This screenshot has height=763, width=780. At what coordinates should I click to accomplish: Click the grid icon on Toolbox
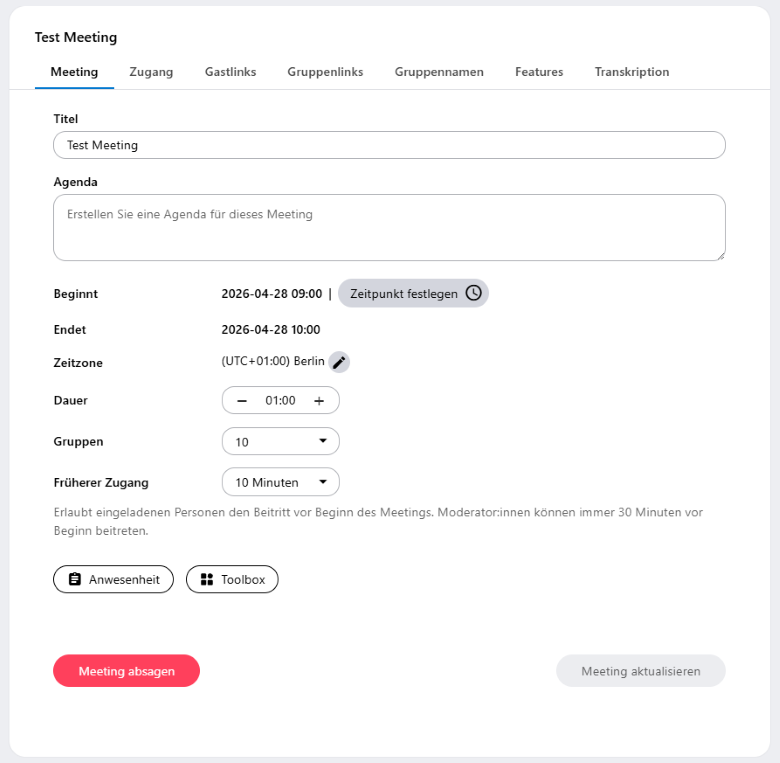point(207,579)
